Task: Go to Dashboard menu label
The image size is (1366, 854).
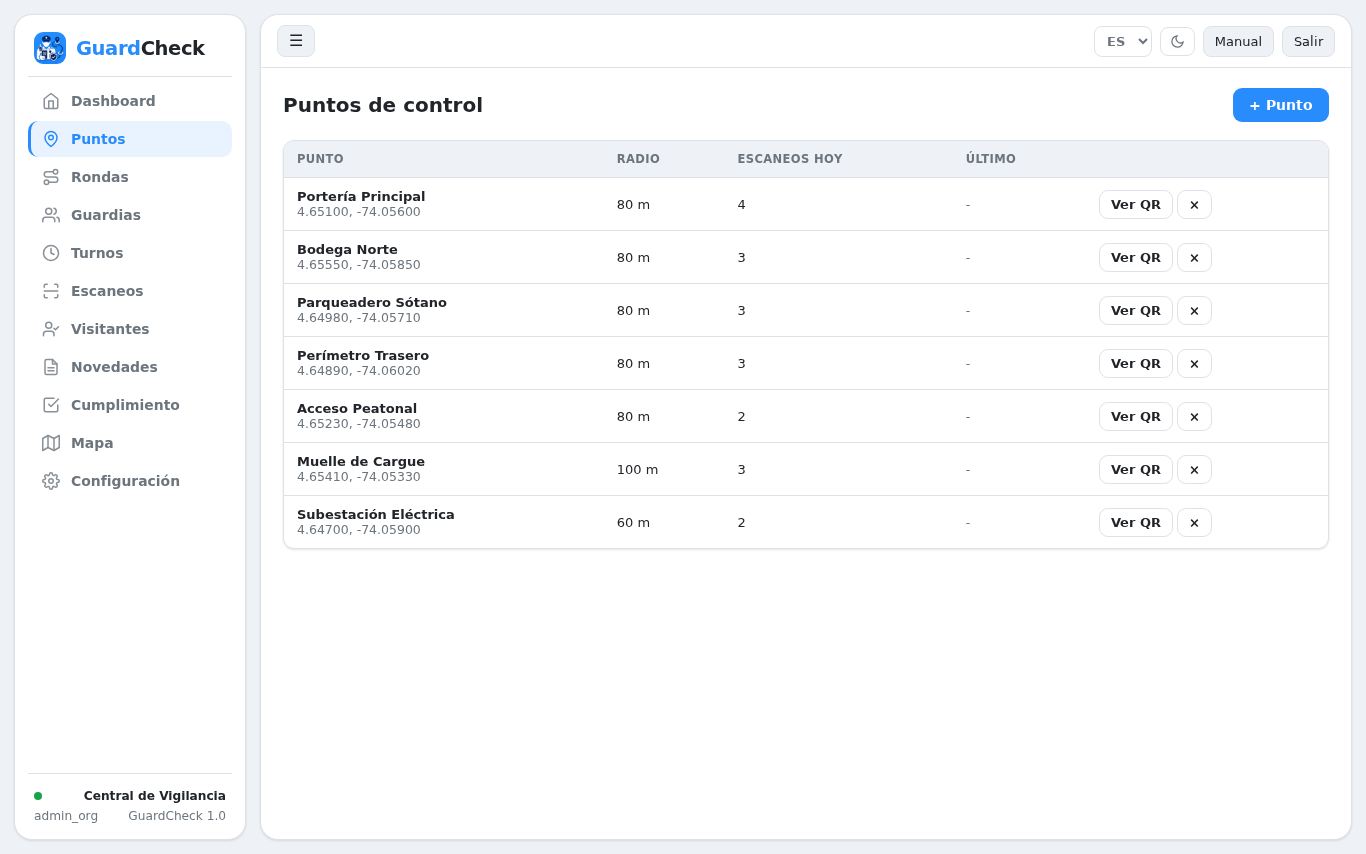Action: (113, 101)
